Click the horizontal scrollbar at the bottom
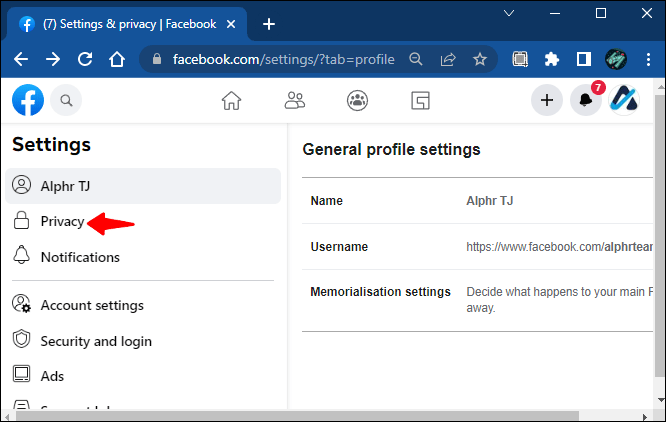Viewport: 666px width, 422px height. (297, 416)
